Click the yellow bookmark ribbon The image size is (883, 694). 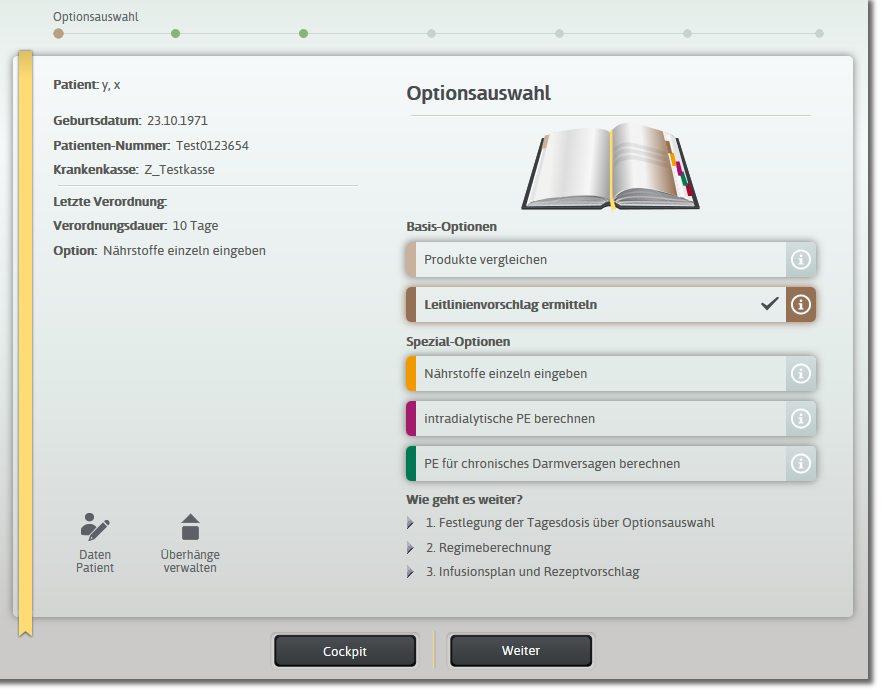coord(25,344)
